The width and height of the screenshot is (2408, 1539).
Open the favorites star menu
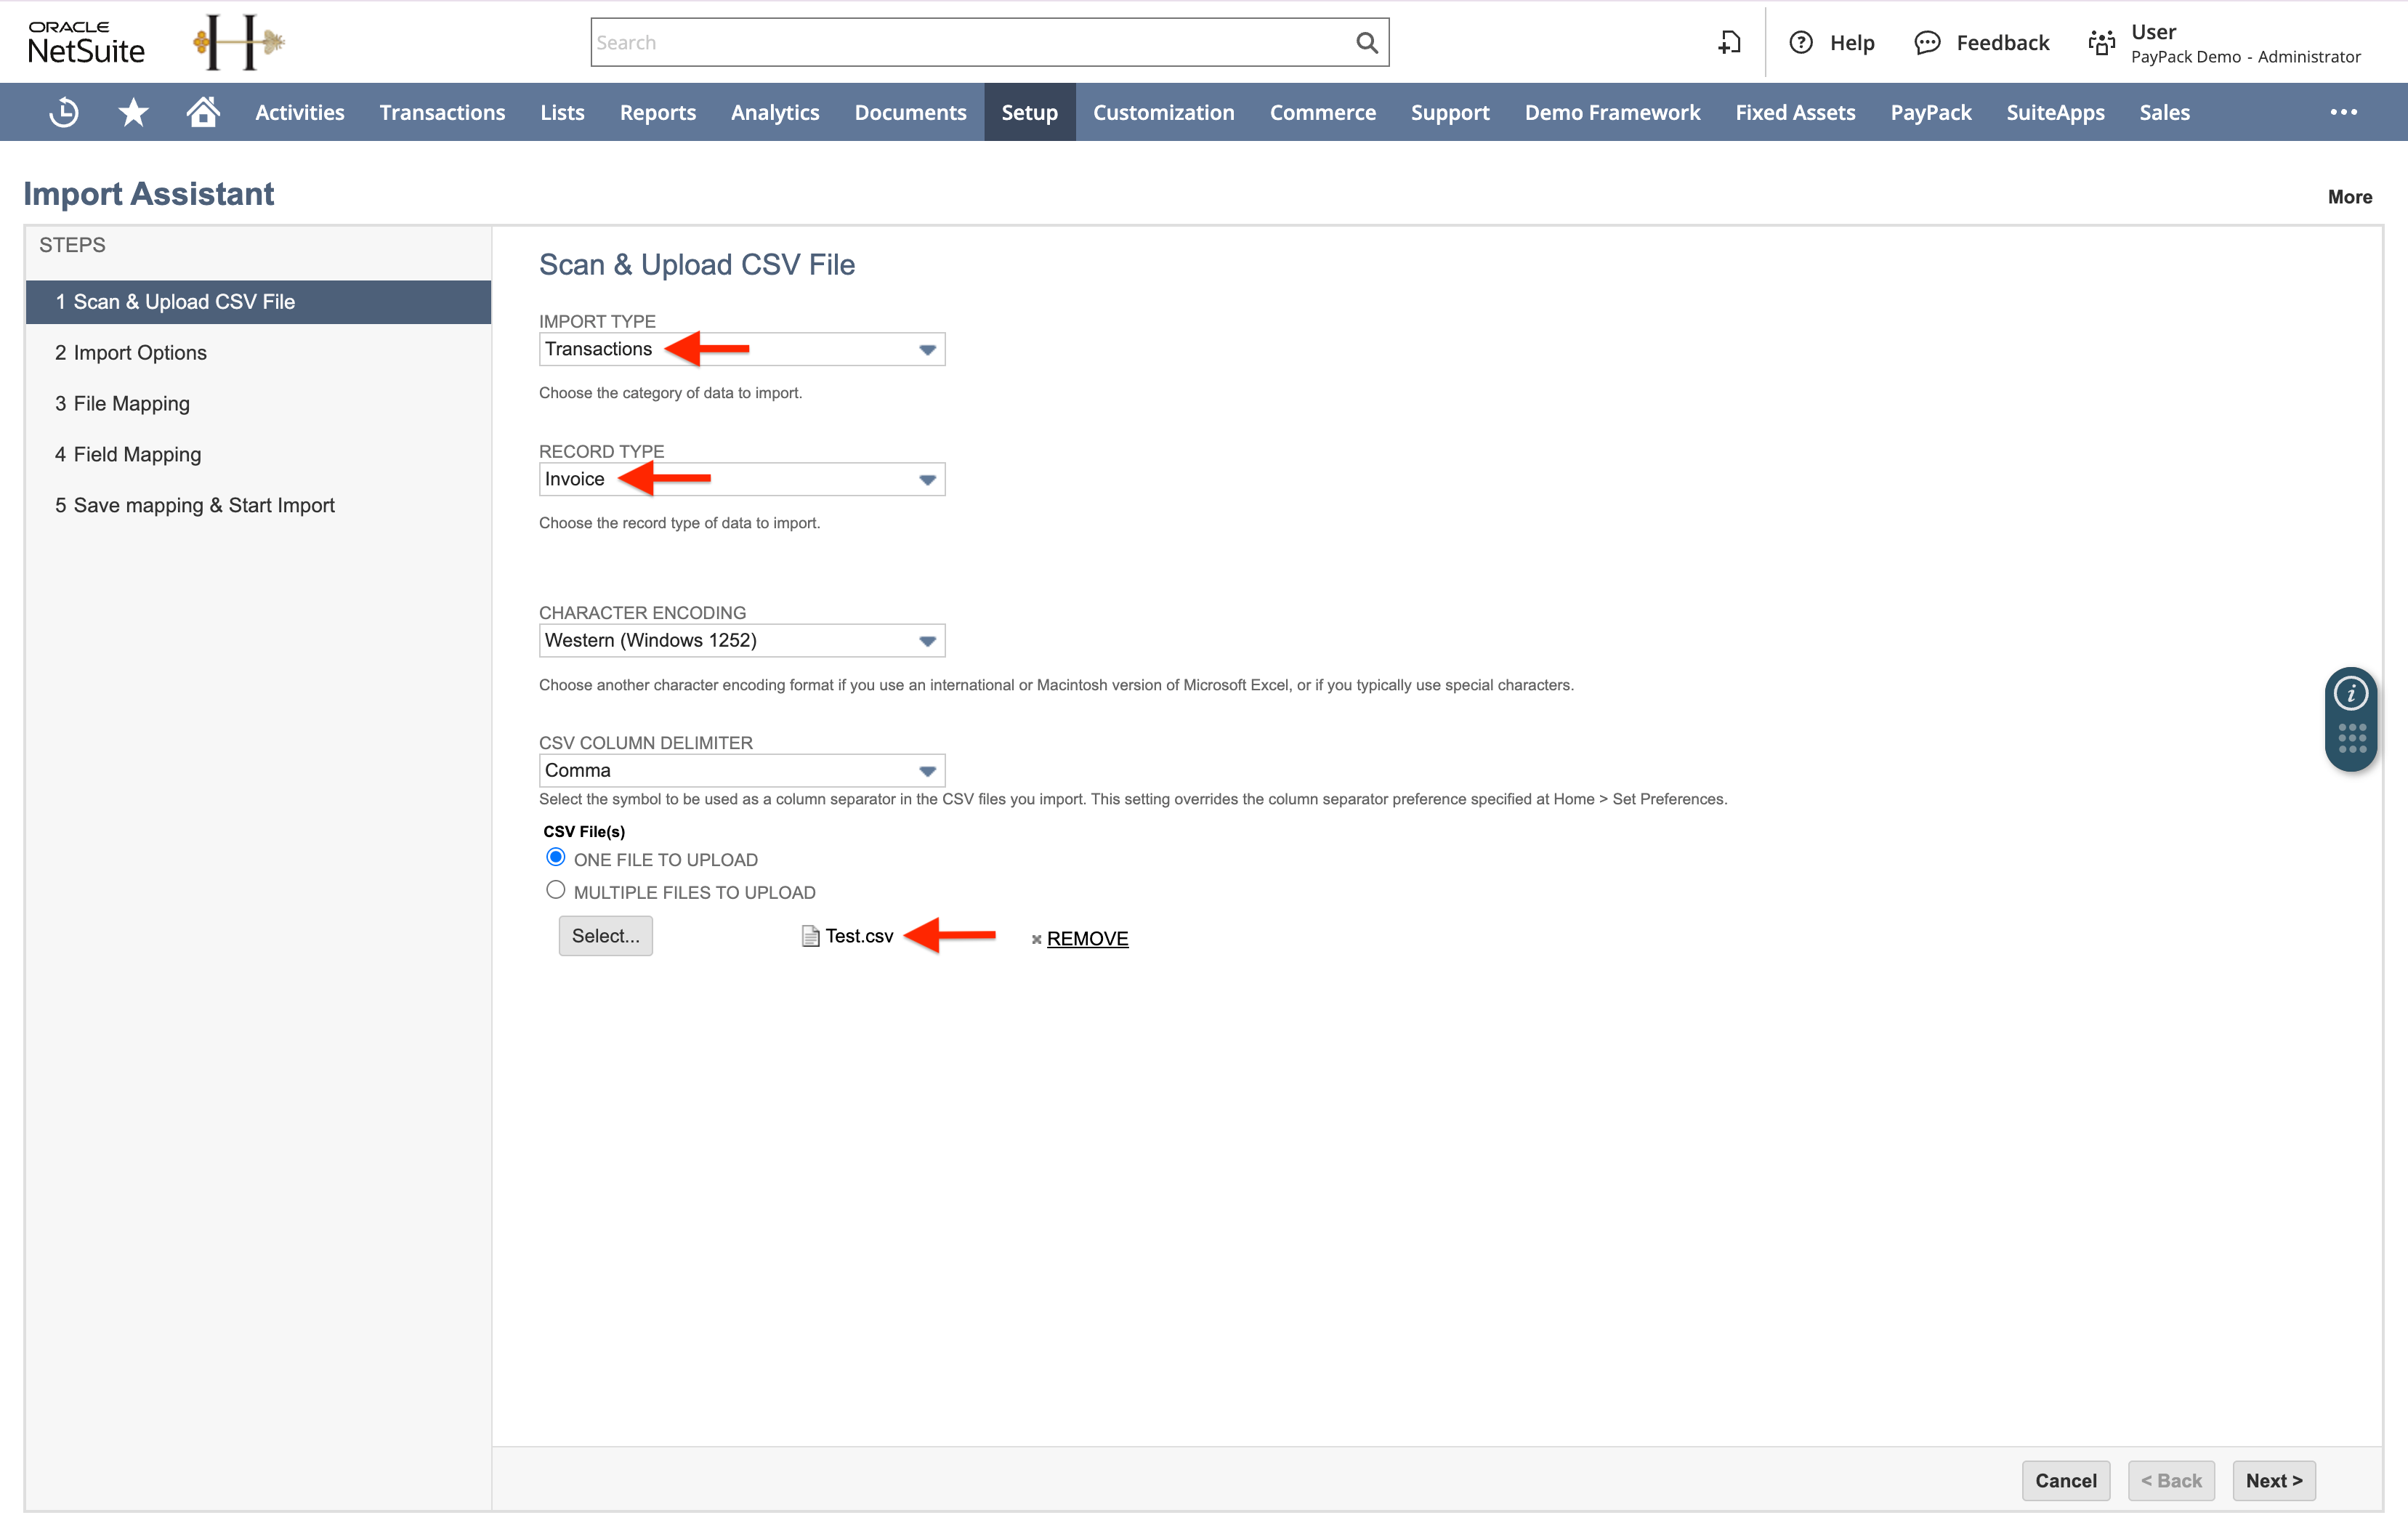coord(132,112)
